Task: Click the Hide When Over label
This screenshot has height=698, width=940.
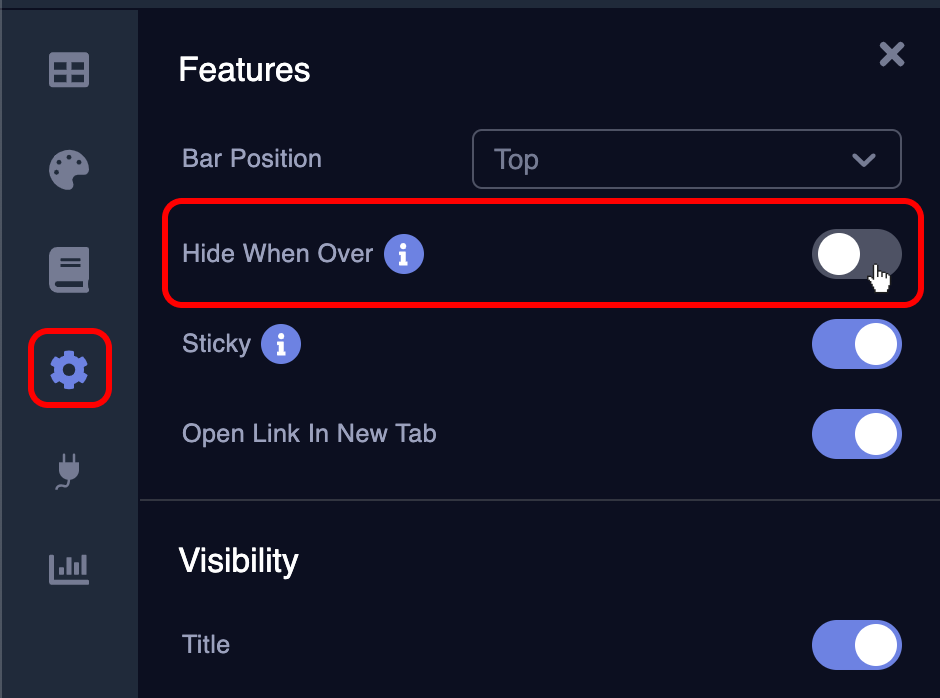Action: [277, 254]
